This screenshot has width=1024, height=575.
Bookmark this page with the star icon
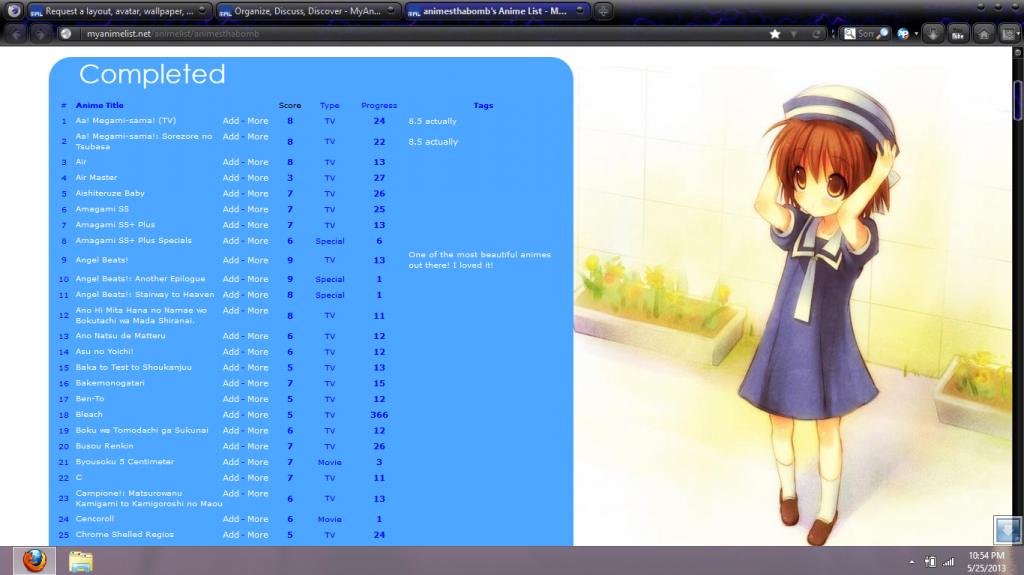[x=775, y=33]
